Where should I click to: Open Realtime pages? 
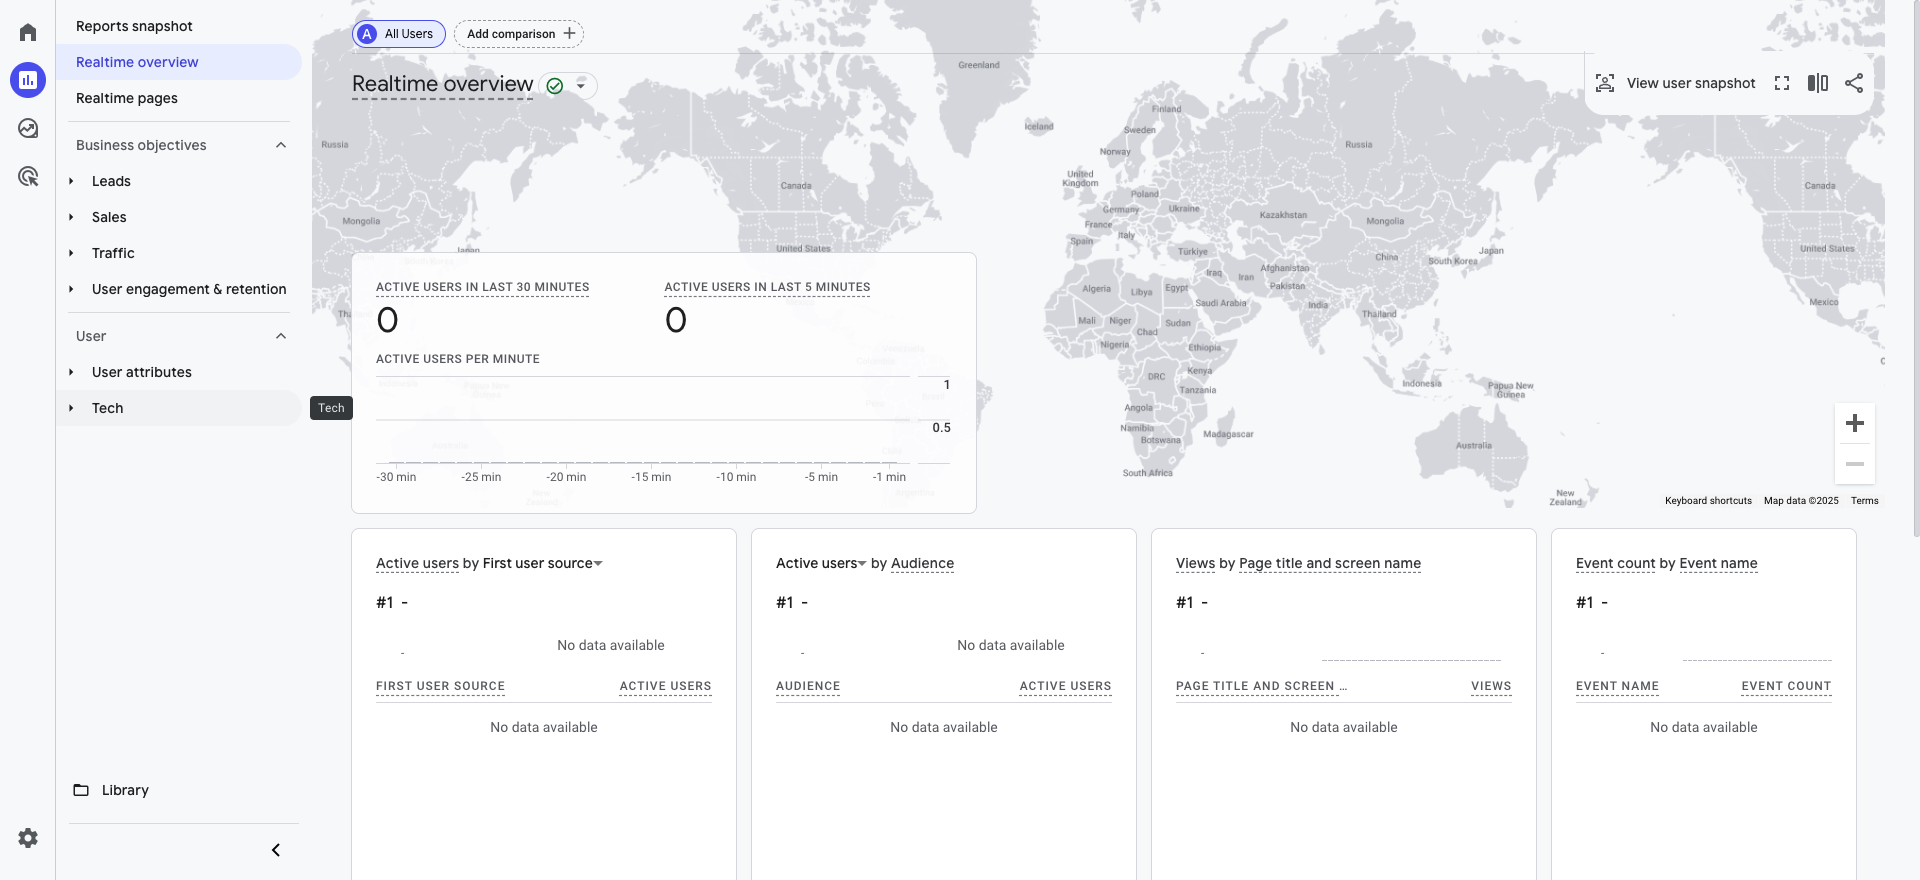point(127,98)
